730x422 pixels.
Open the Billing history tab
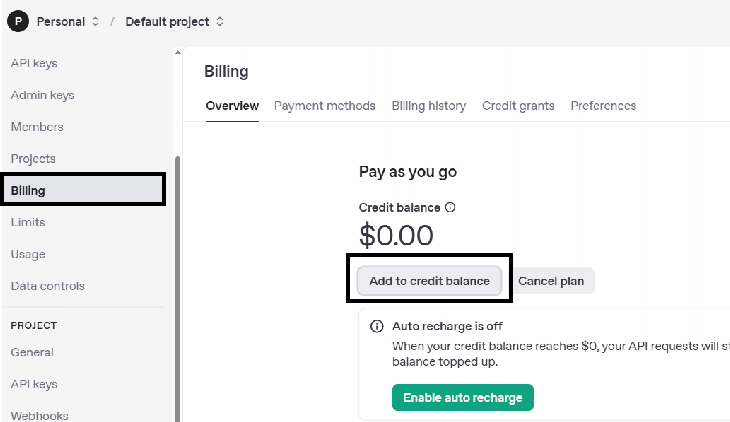(x=428, y=106)
